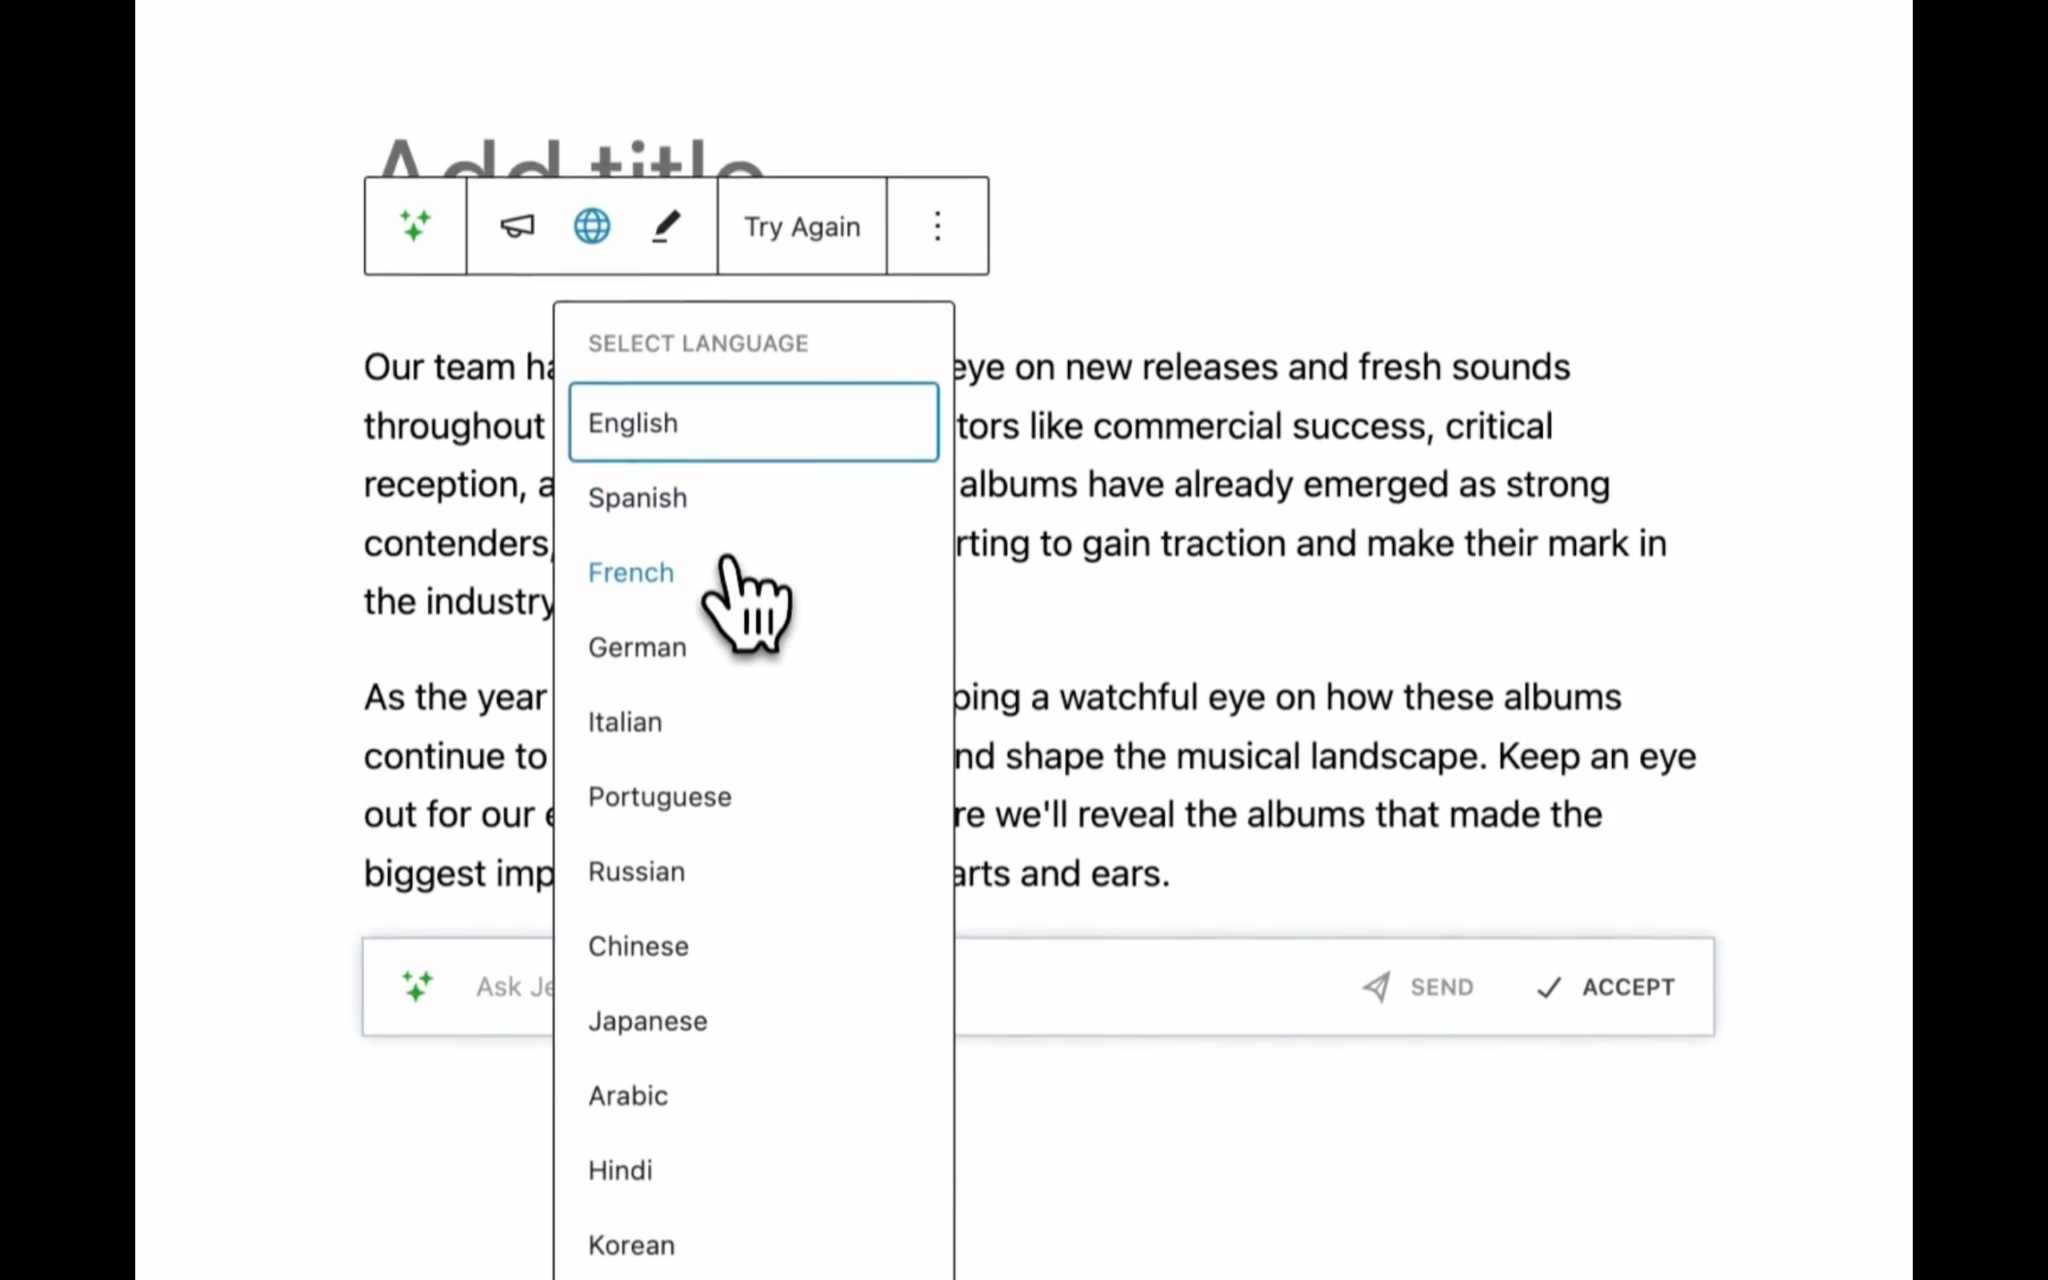The image size is (2048, 1280).
Task: Choose Japanese from the language list
Action: coord(647,1020)
